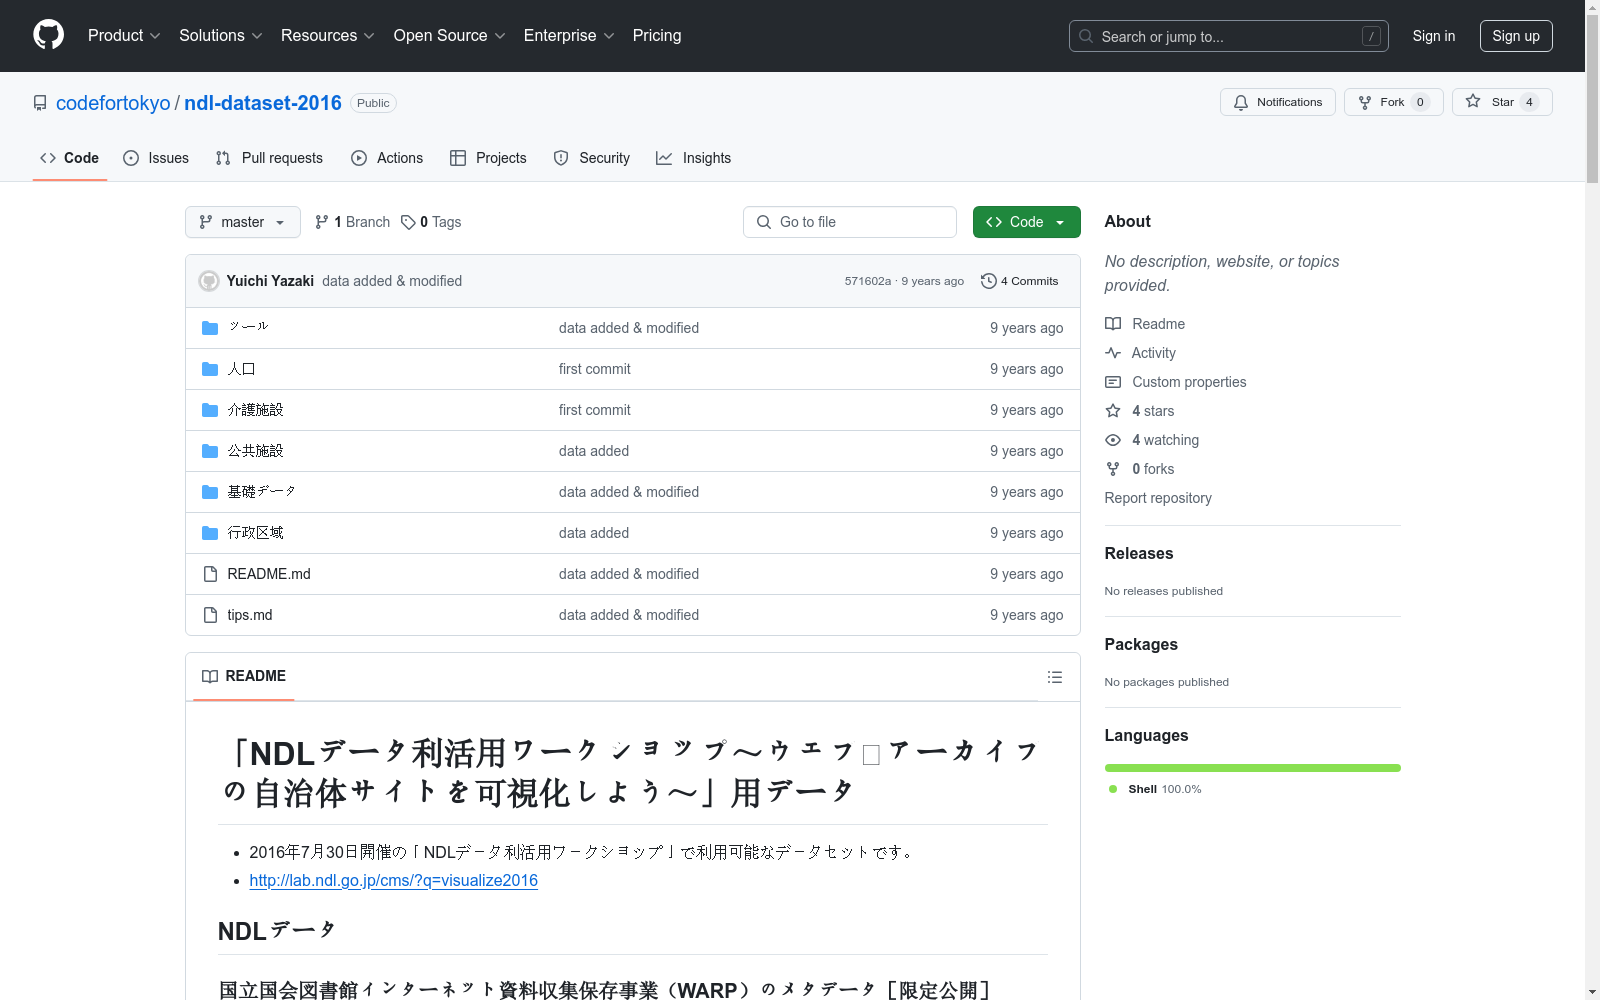Click the Readme link in About
Screen dimensions: 1600x1000
tap(1145, 324)
